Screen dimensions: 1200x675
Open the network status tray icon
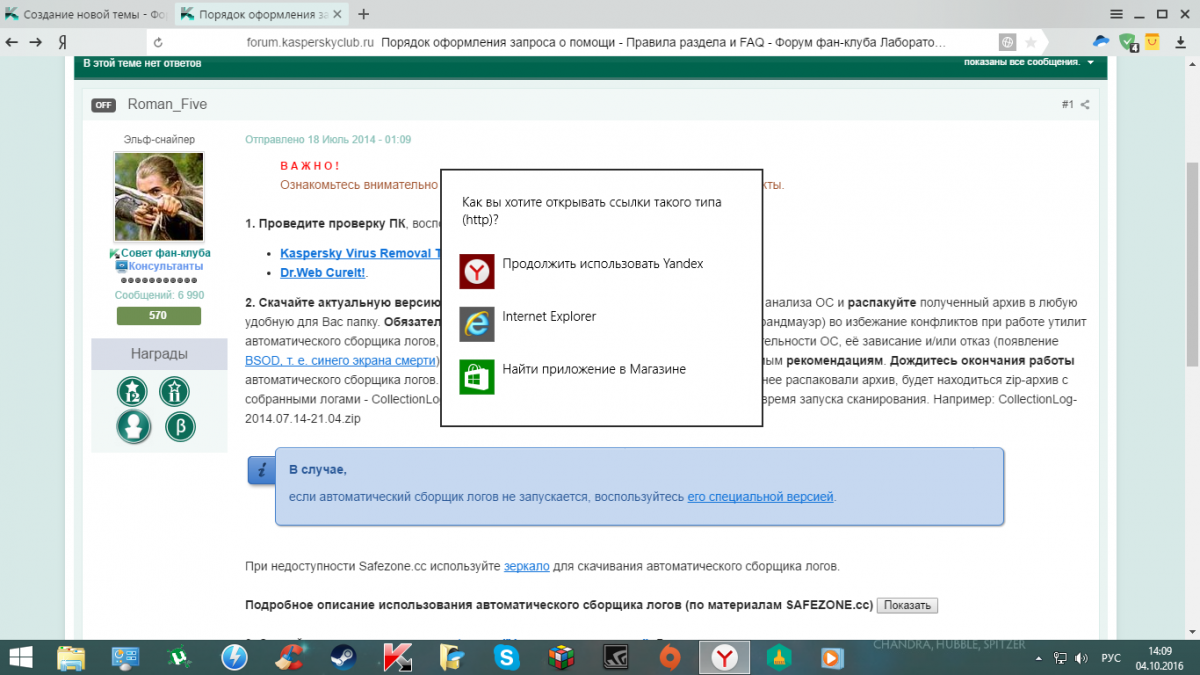(x=1062, y=657)
